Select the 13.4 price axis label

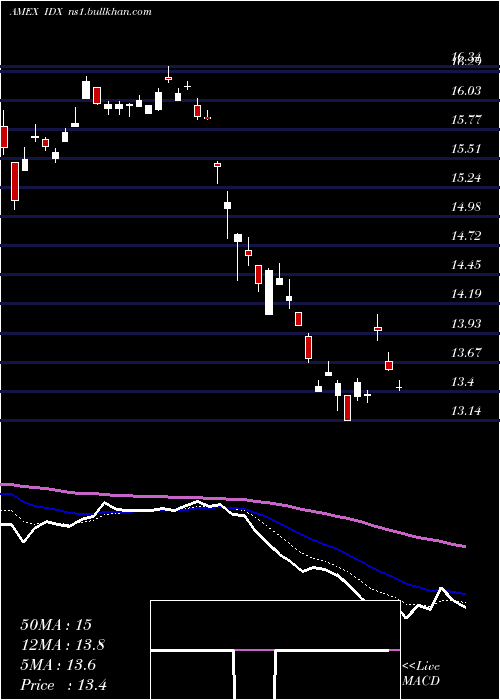click(x=462, y=382)
